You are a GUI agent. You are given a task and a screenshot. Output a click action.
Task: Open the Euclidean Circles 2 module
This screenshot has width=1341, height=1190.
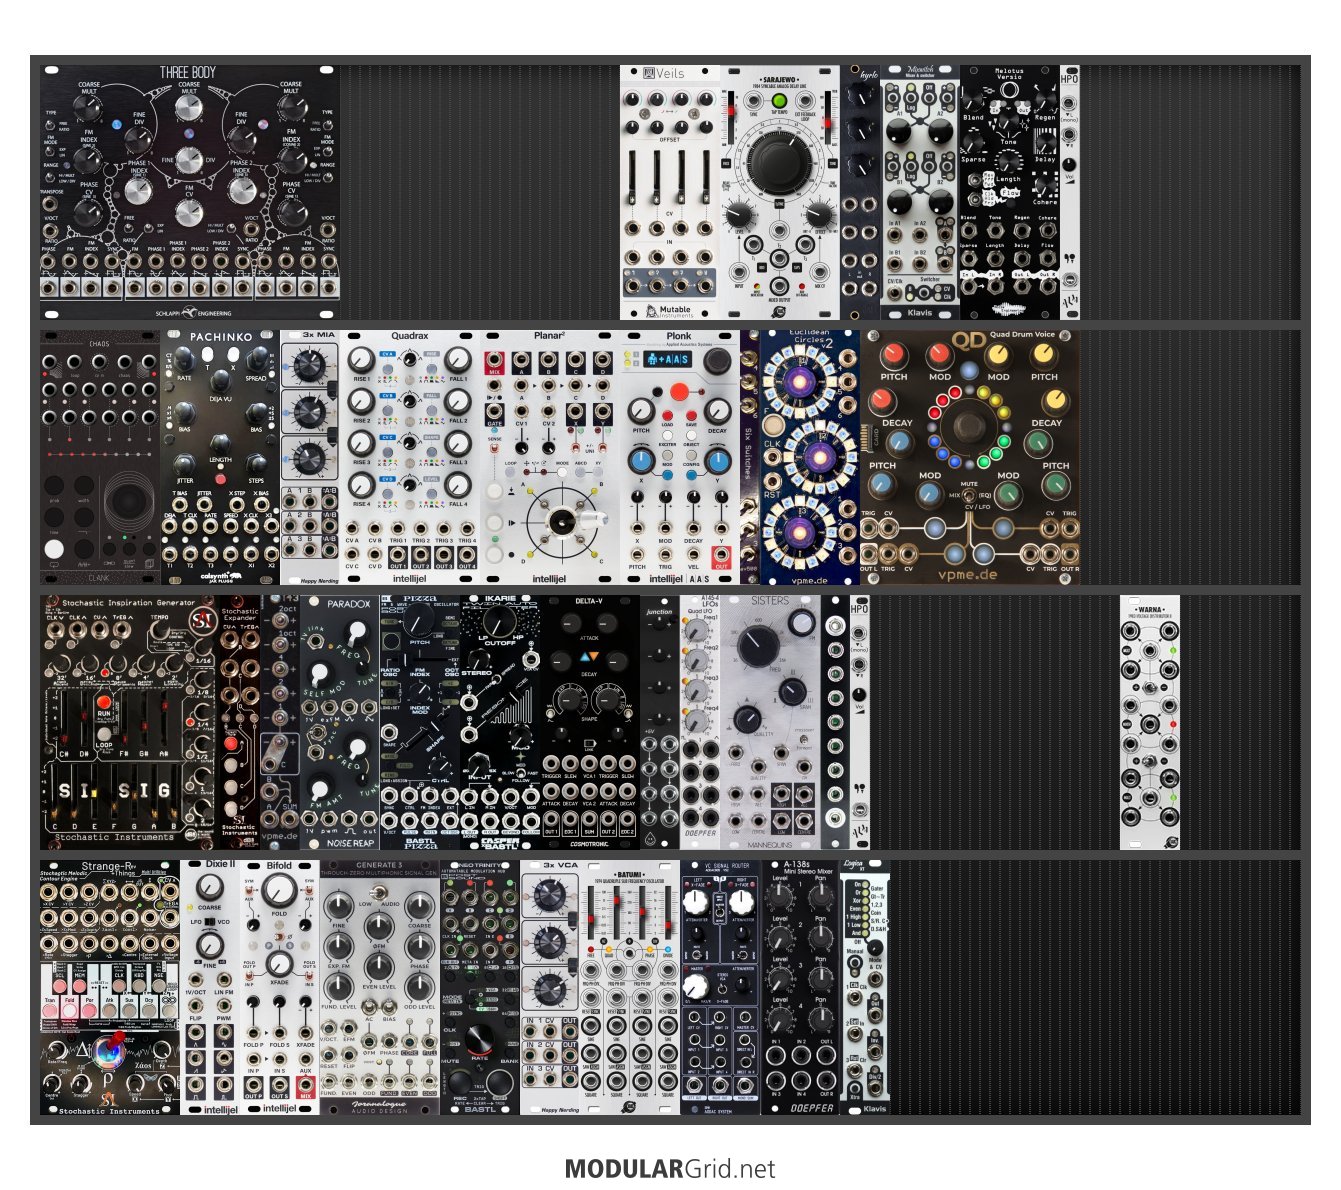point(810,458)
